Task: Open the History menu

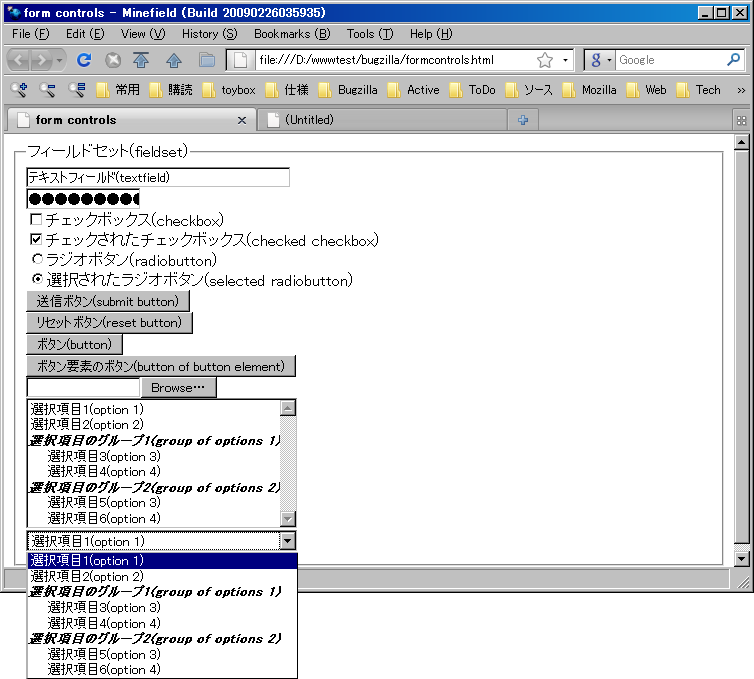Action: (209, 34)
